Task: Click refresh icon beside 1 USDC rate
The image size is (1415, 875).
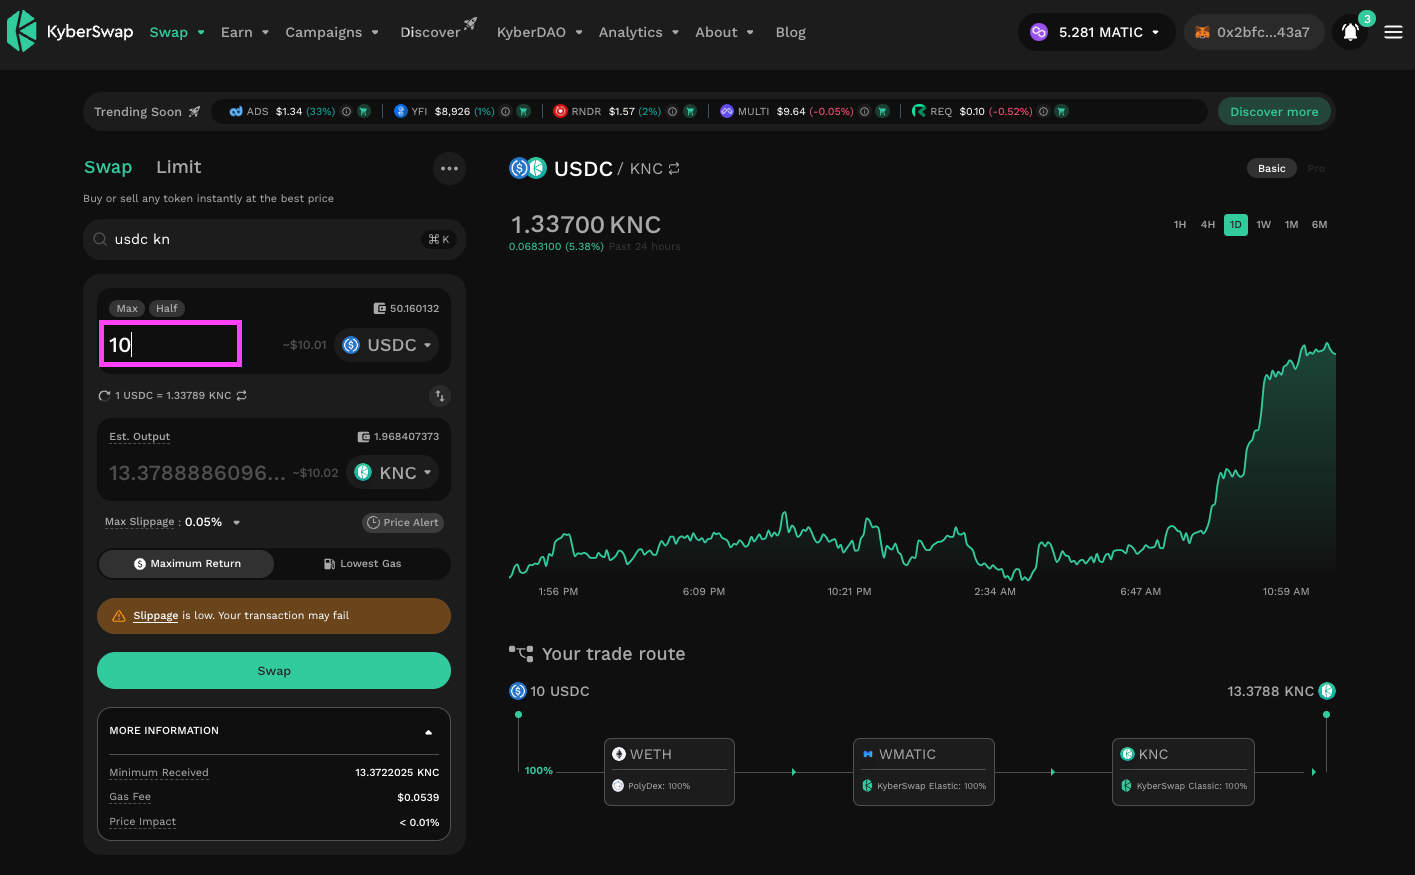Action: point(104,396)
